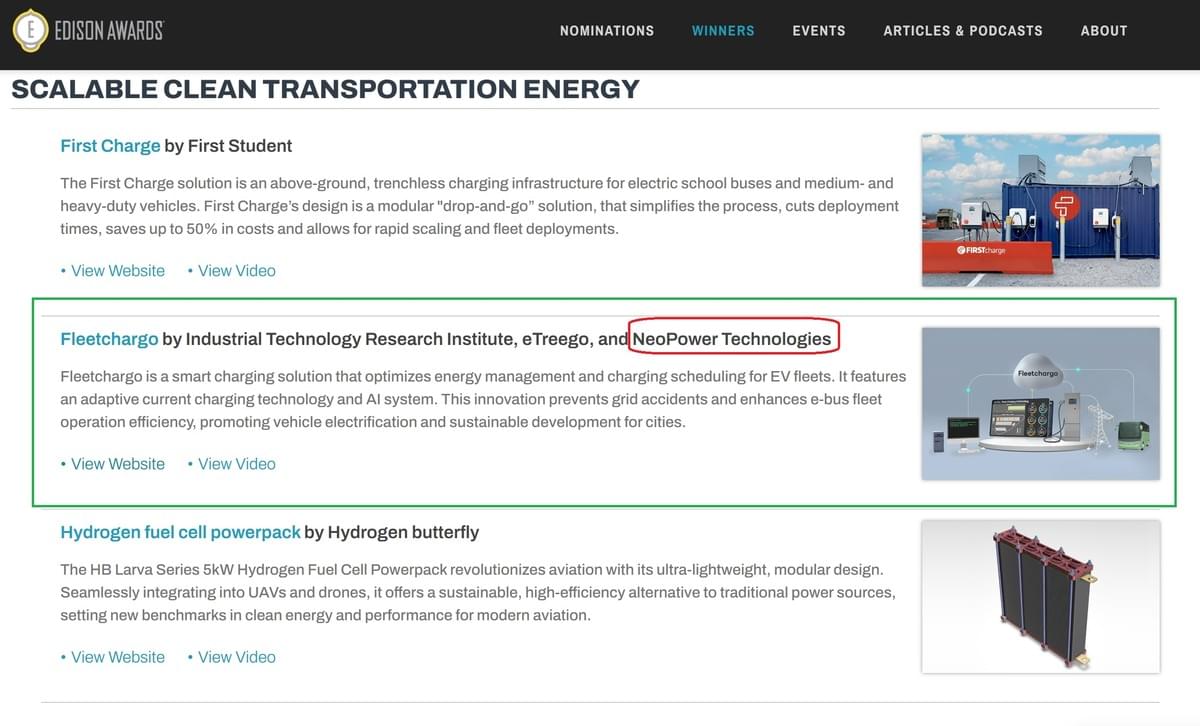Screen dimensions: 1200x726
Task: Click the NeoPower Technologies text
Action: pos(732,339)
